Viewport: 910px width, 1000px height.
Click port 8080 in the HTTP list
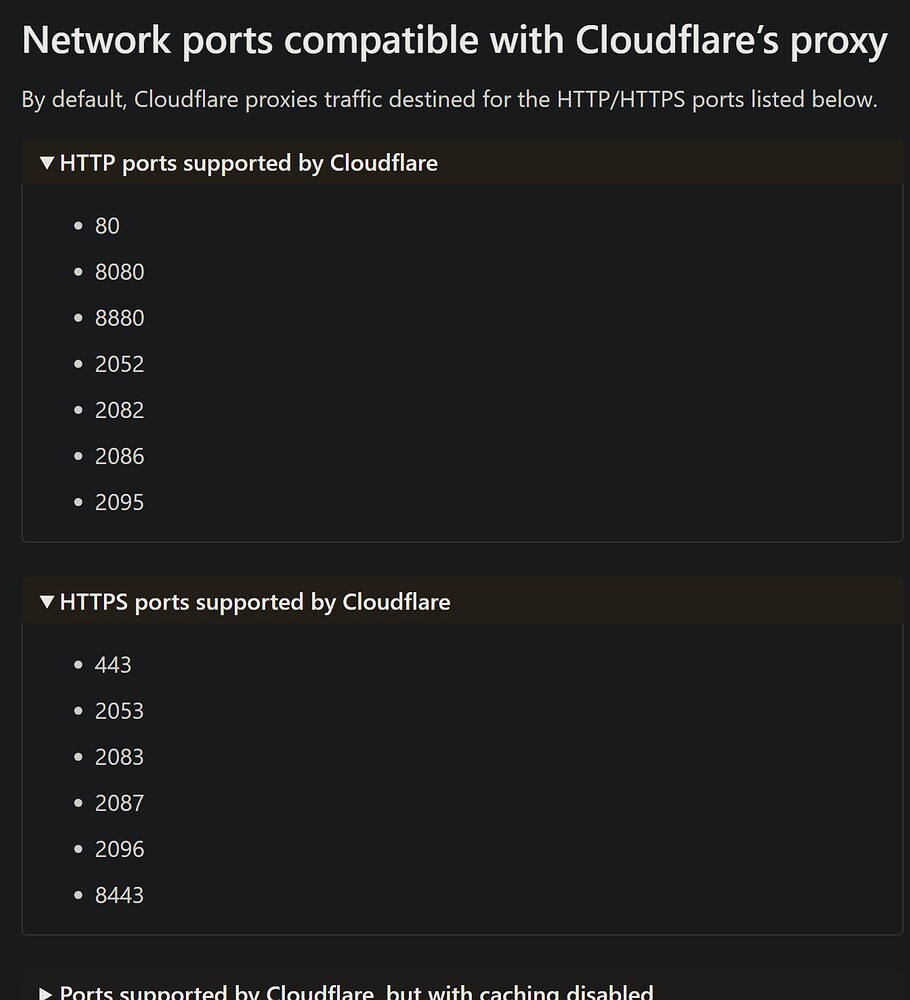click(x=119, y=272)
